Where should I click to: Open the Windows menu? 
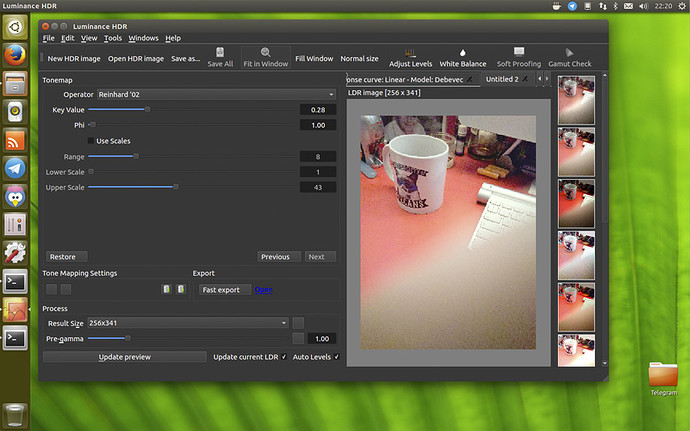(x=143, y=38)
